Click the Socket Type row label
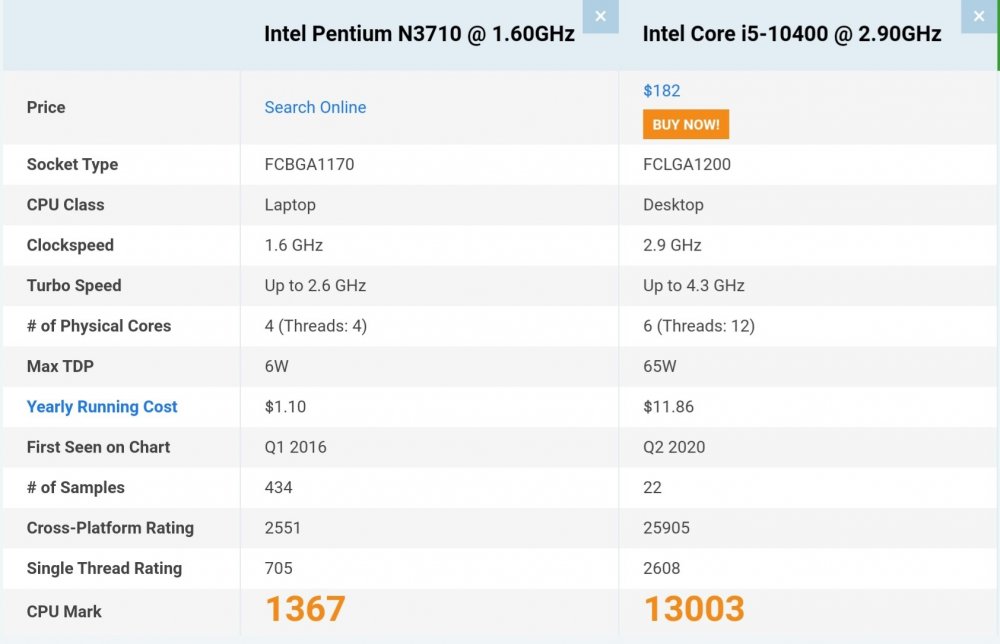Viewport: 1000px width, 644px height. tap(72, 165)
